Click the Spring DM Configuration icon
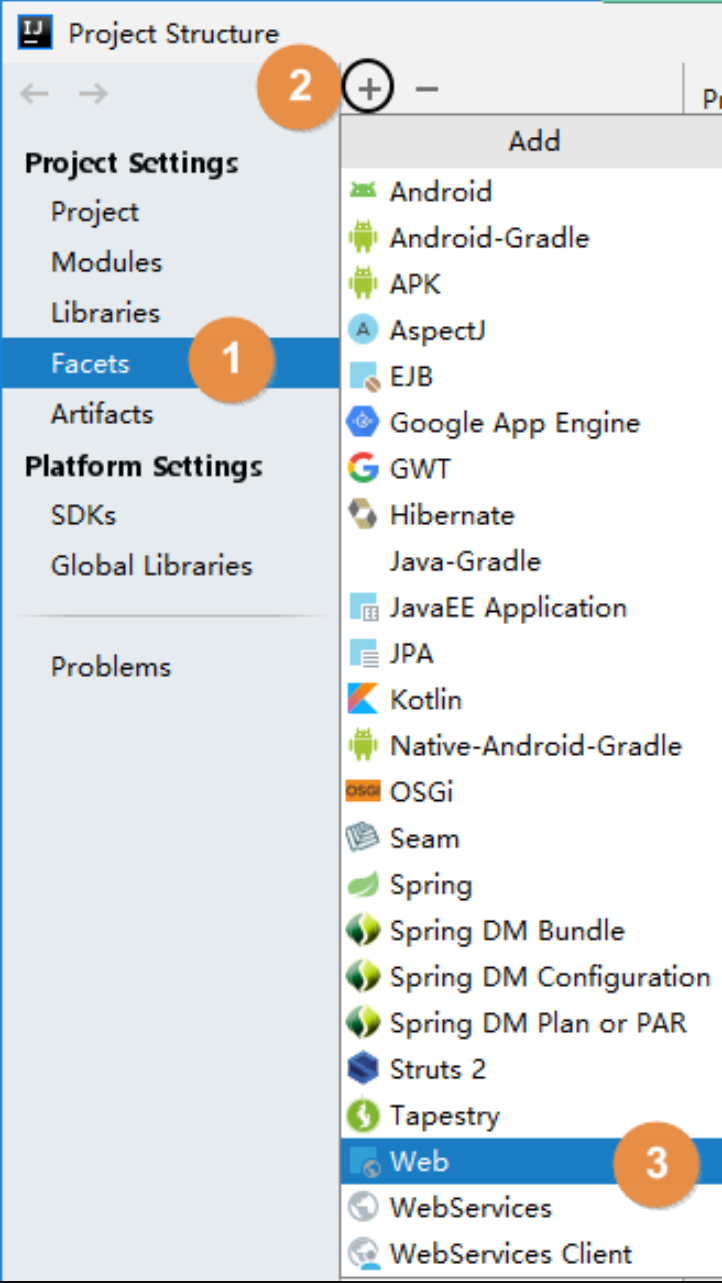The width and height of the screenshot is (722, 1283). click(363, 977)
